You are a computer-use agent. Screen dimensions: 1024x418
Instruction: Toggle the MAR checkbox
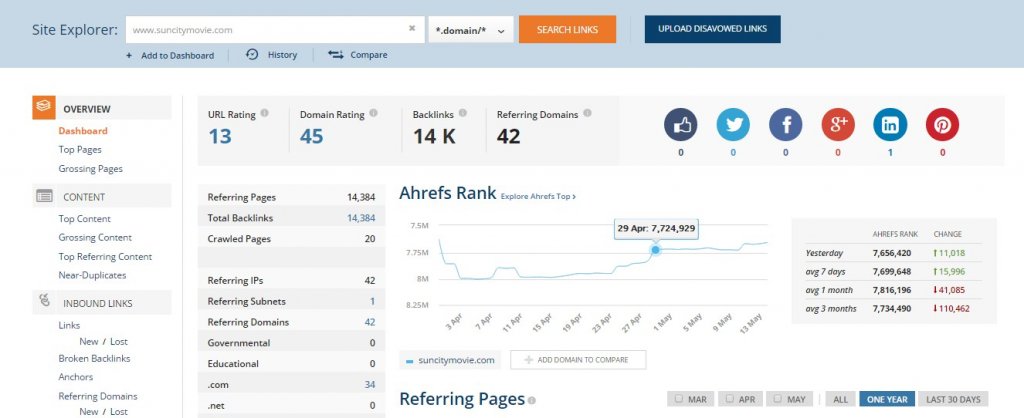point(679,398)
